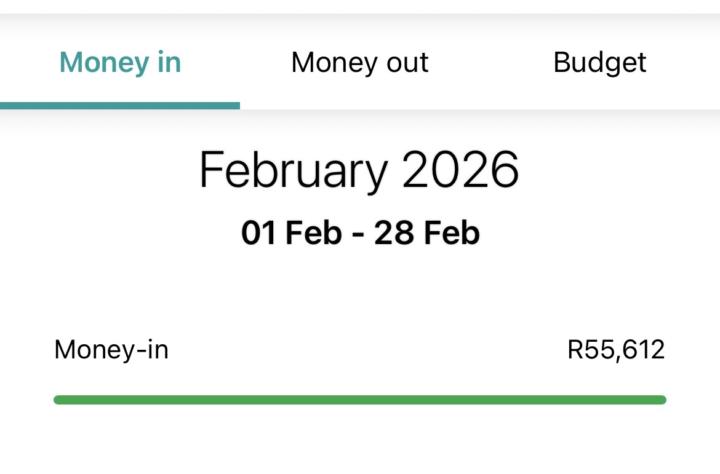Screen dimensions: 720x474
Task: Select the Money in tab
Action: [120, 63]
